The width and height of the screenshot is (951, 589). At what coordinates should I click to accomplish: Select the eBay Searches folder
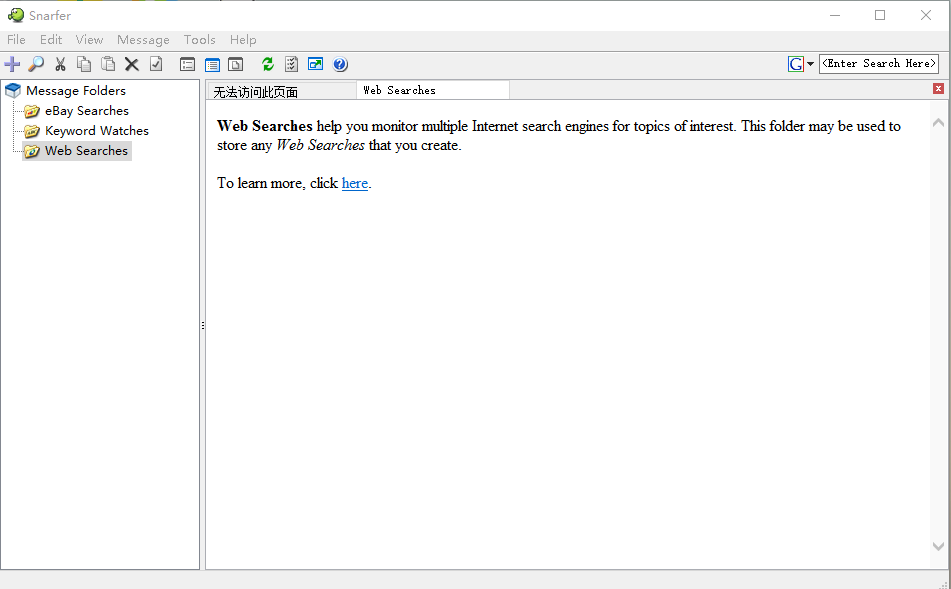click(86, 111)
